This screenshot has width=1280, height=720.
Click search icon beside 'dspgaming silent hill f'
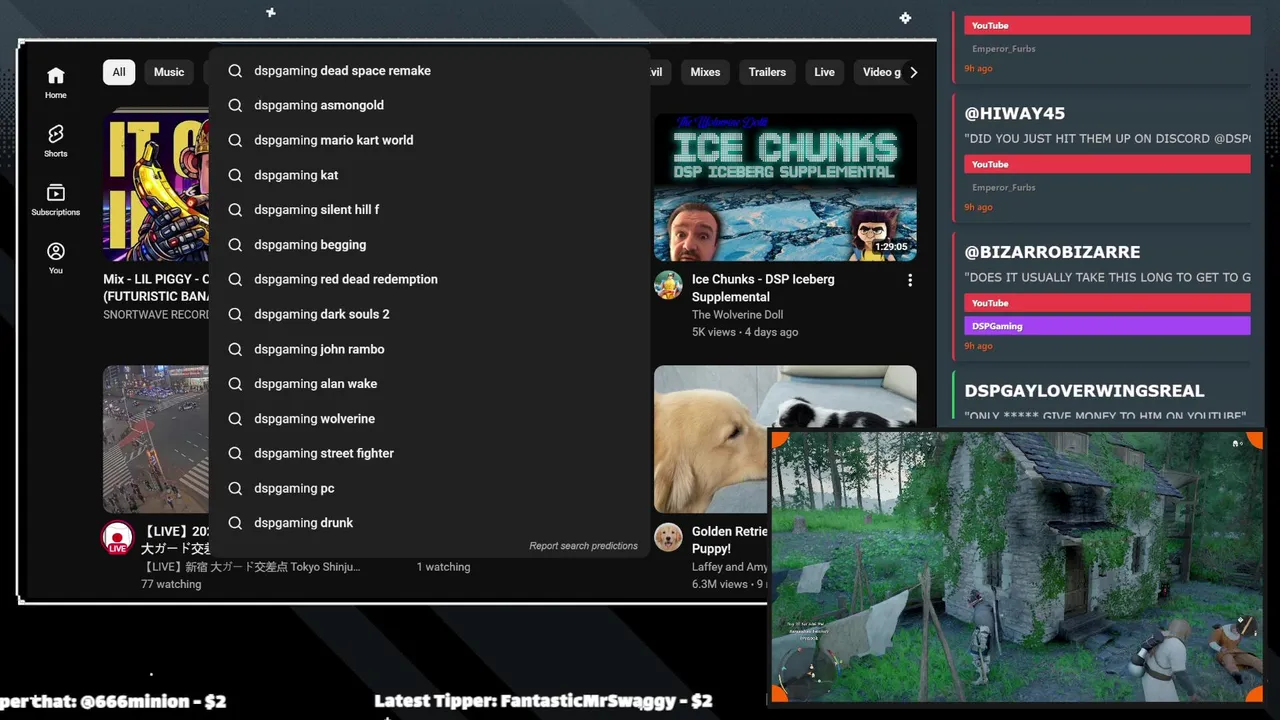click(235, 210)
